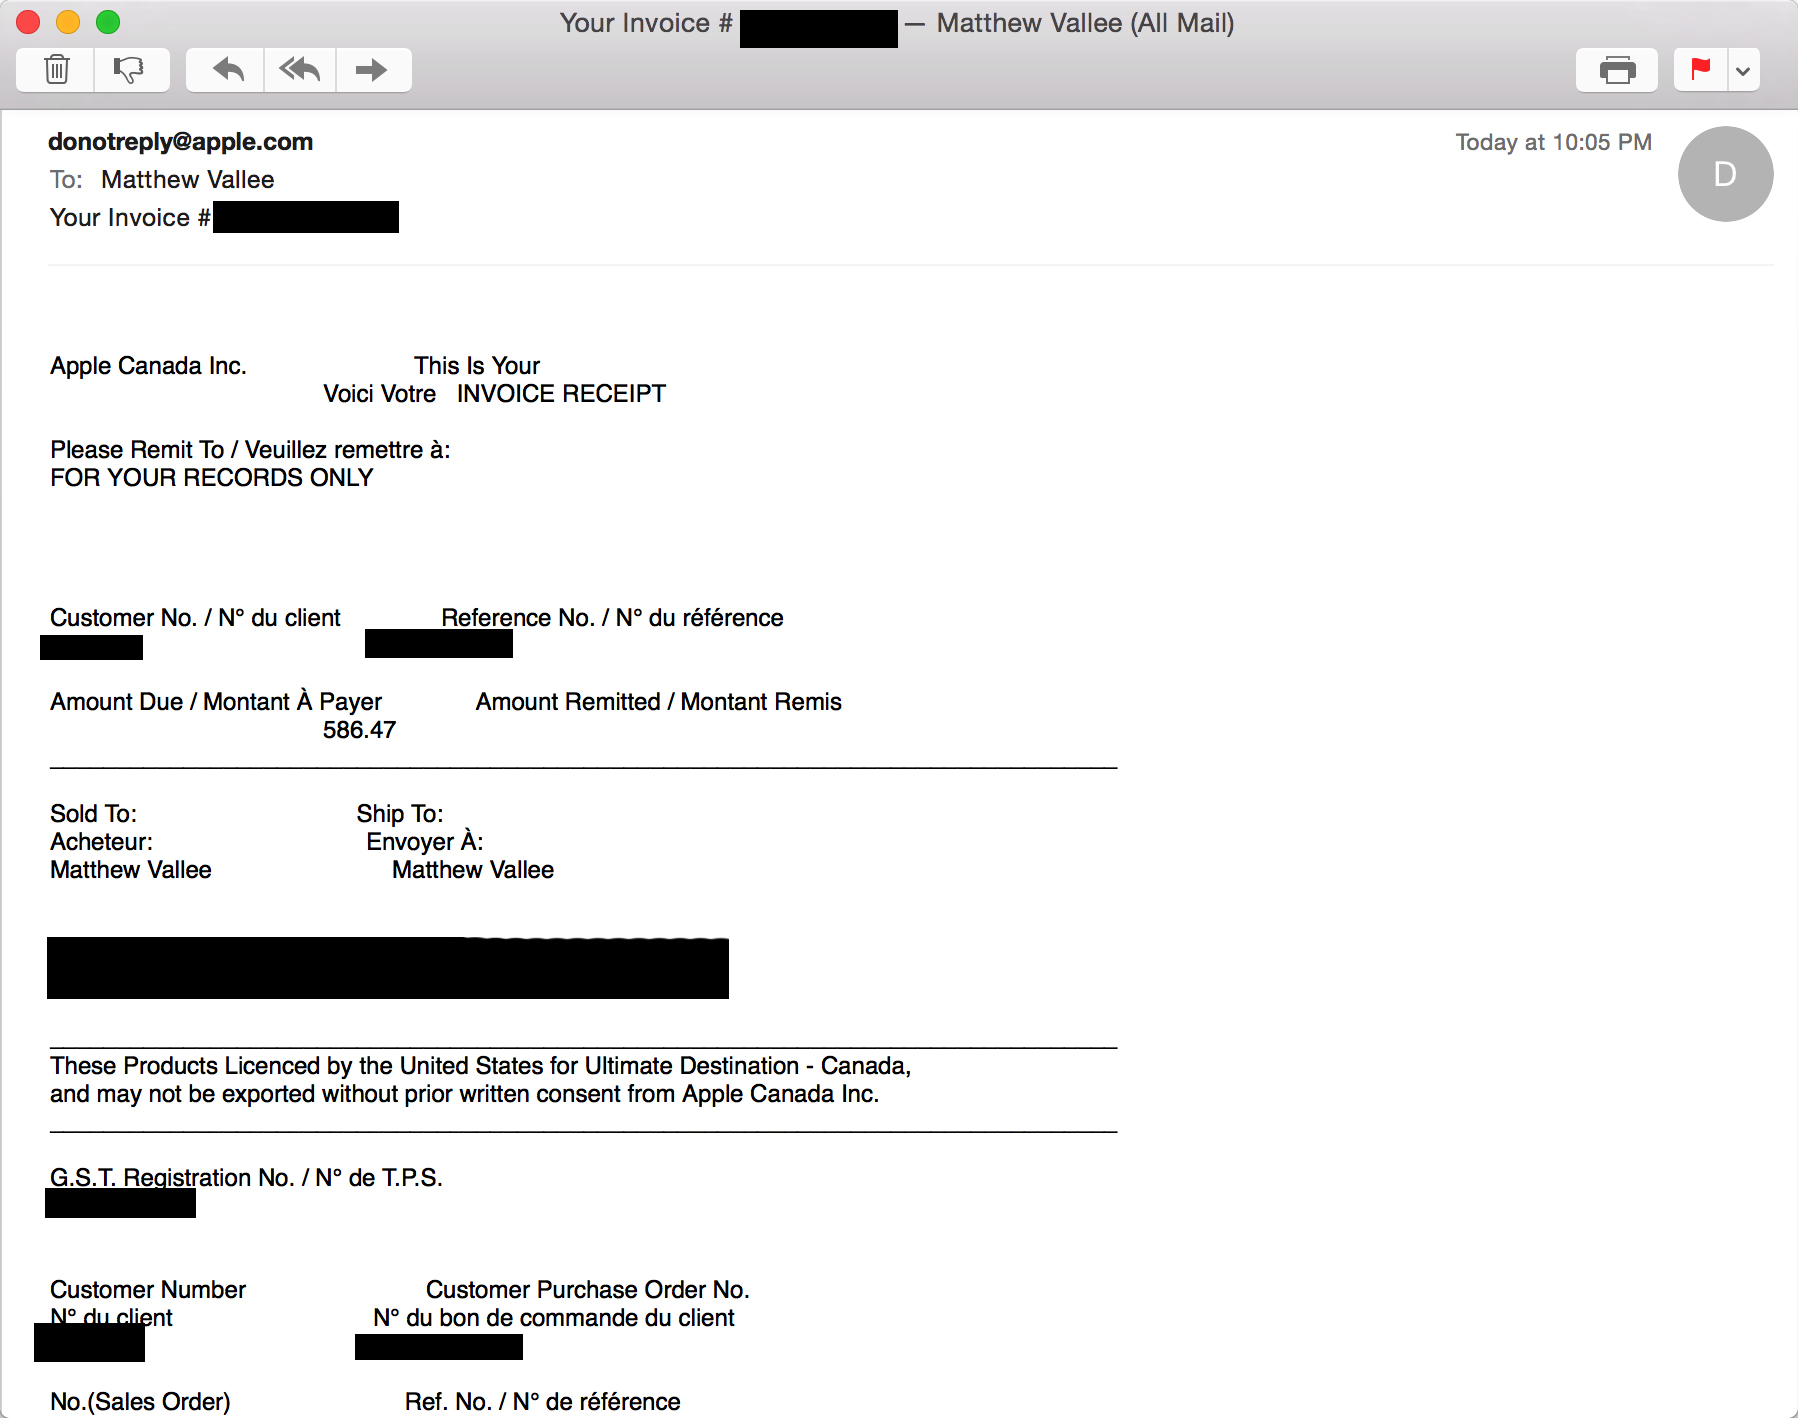This screenshot has width=1798, height=1418.
Task: Click 'INVOICE RECEIPT' text
Action: [x=561, y=394]
